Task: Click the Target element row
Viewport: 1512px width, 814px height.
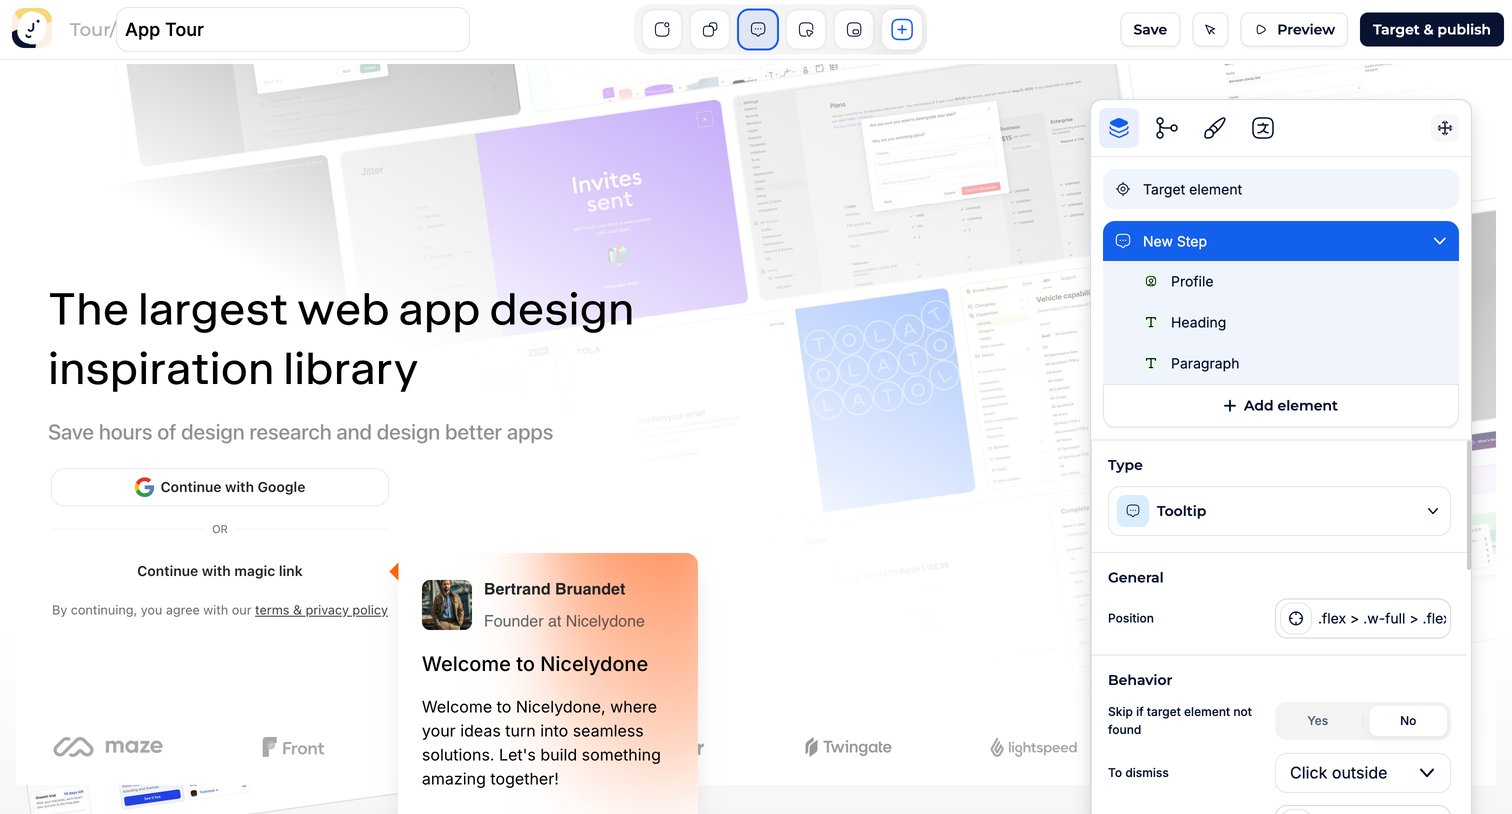Action: (1281, 189)
